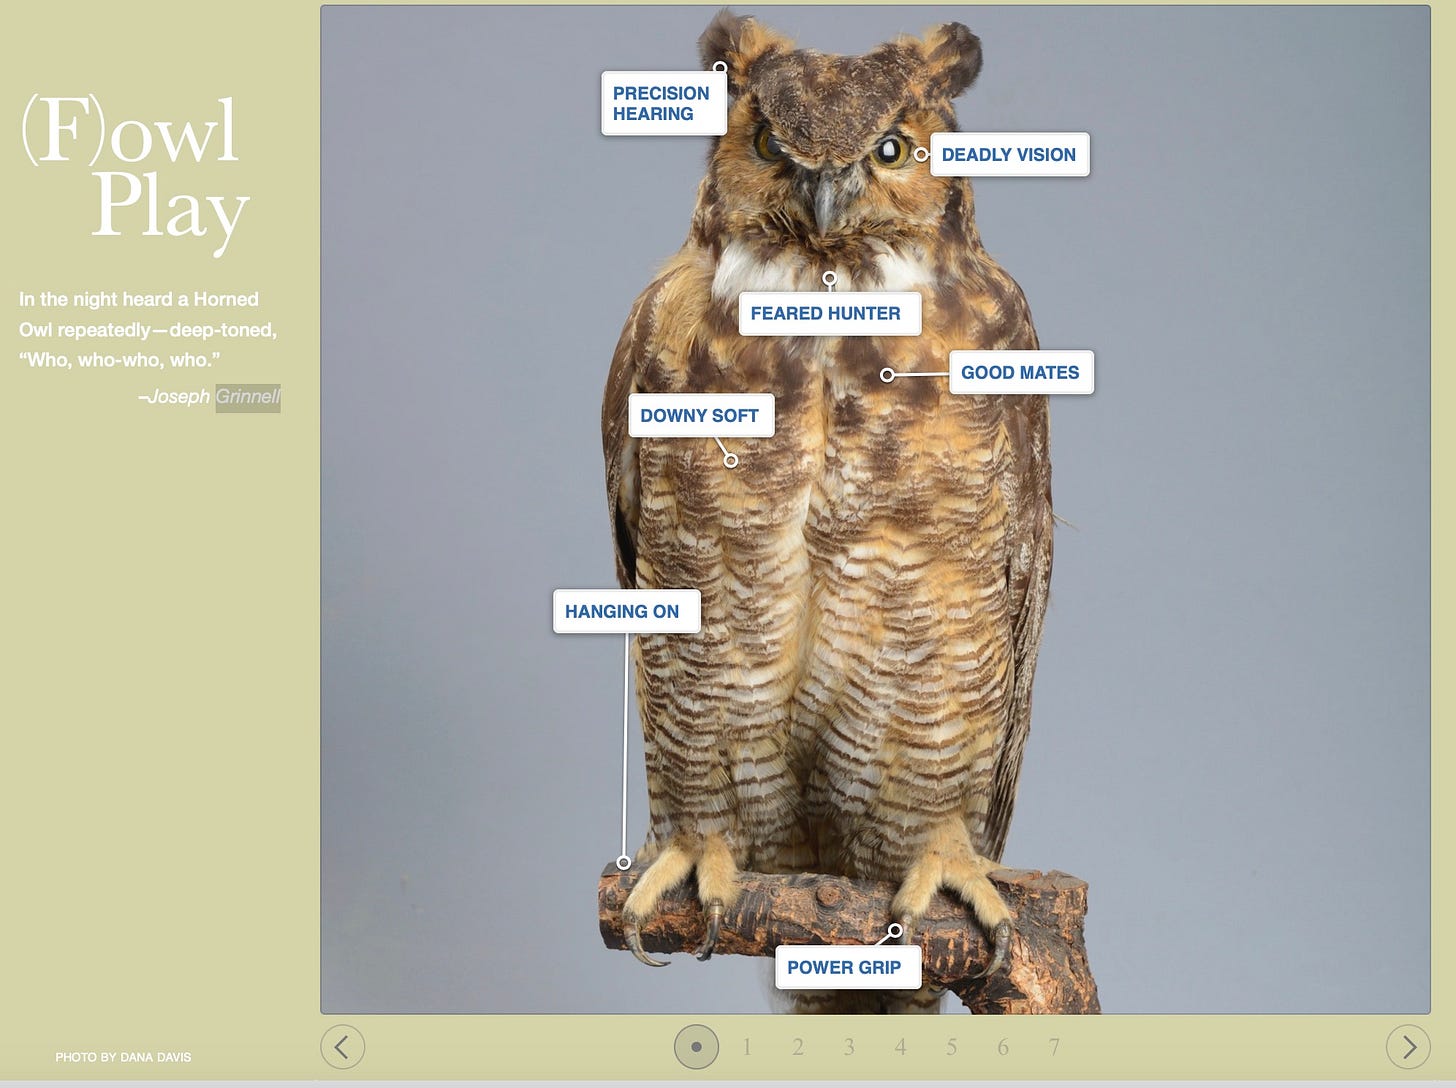Click the hotspot dot on the owl's white throat
Viewport: 1456px width, 1088px height.
[829, 278]
